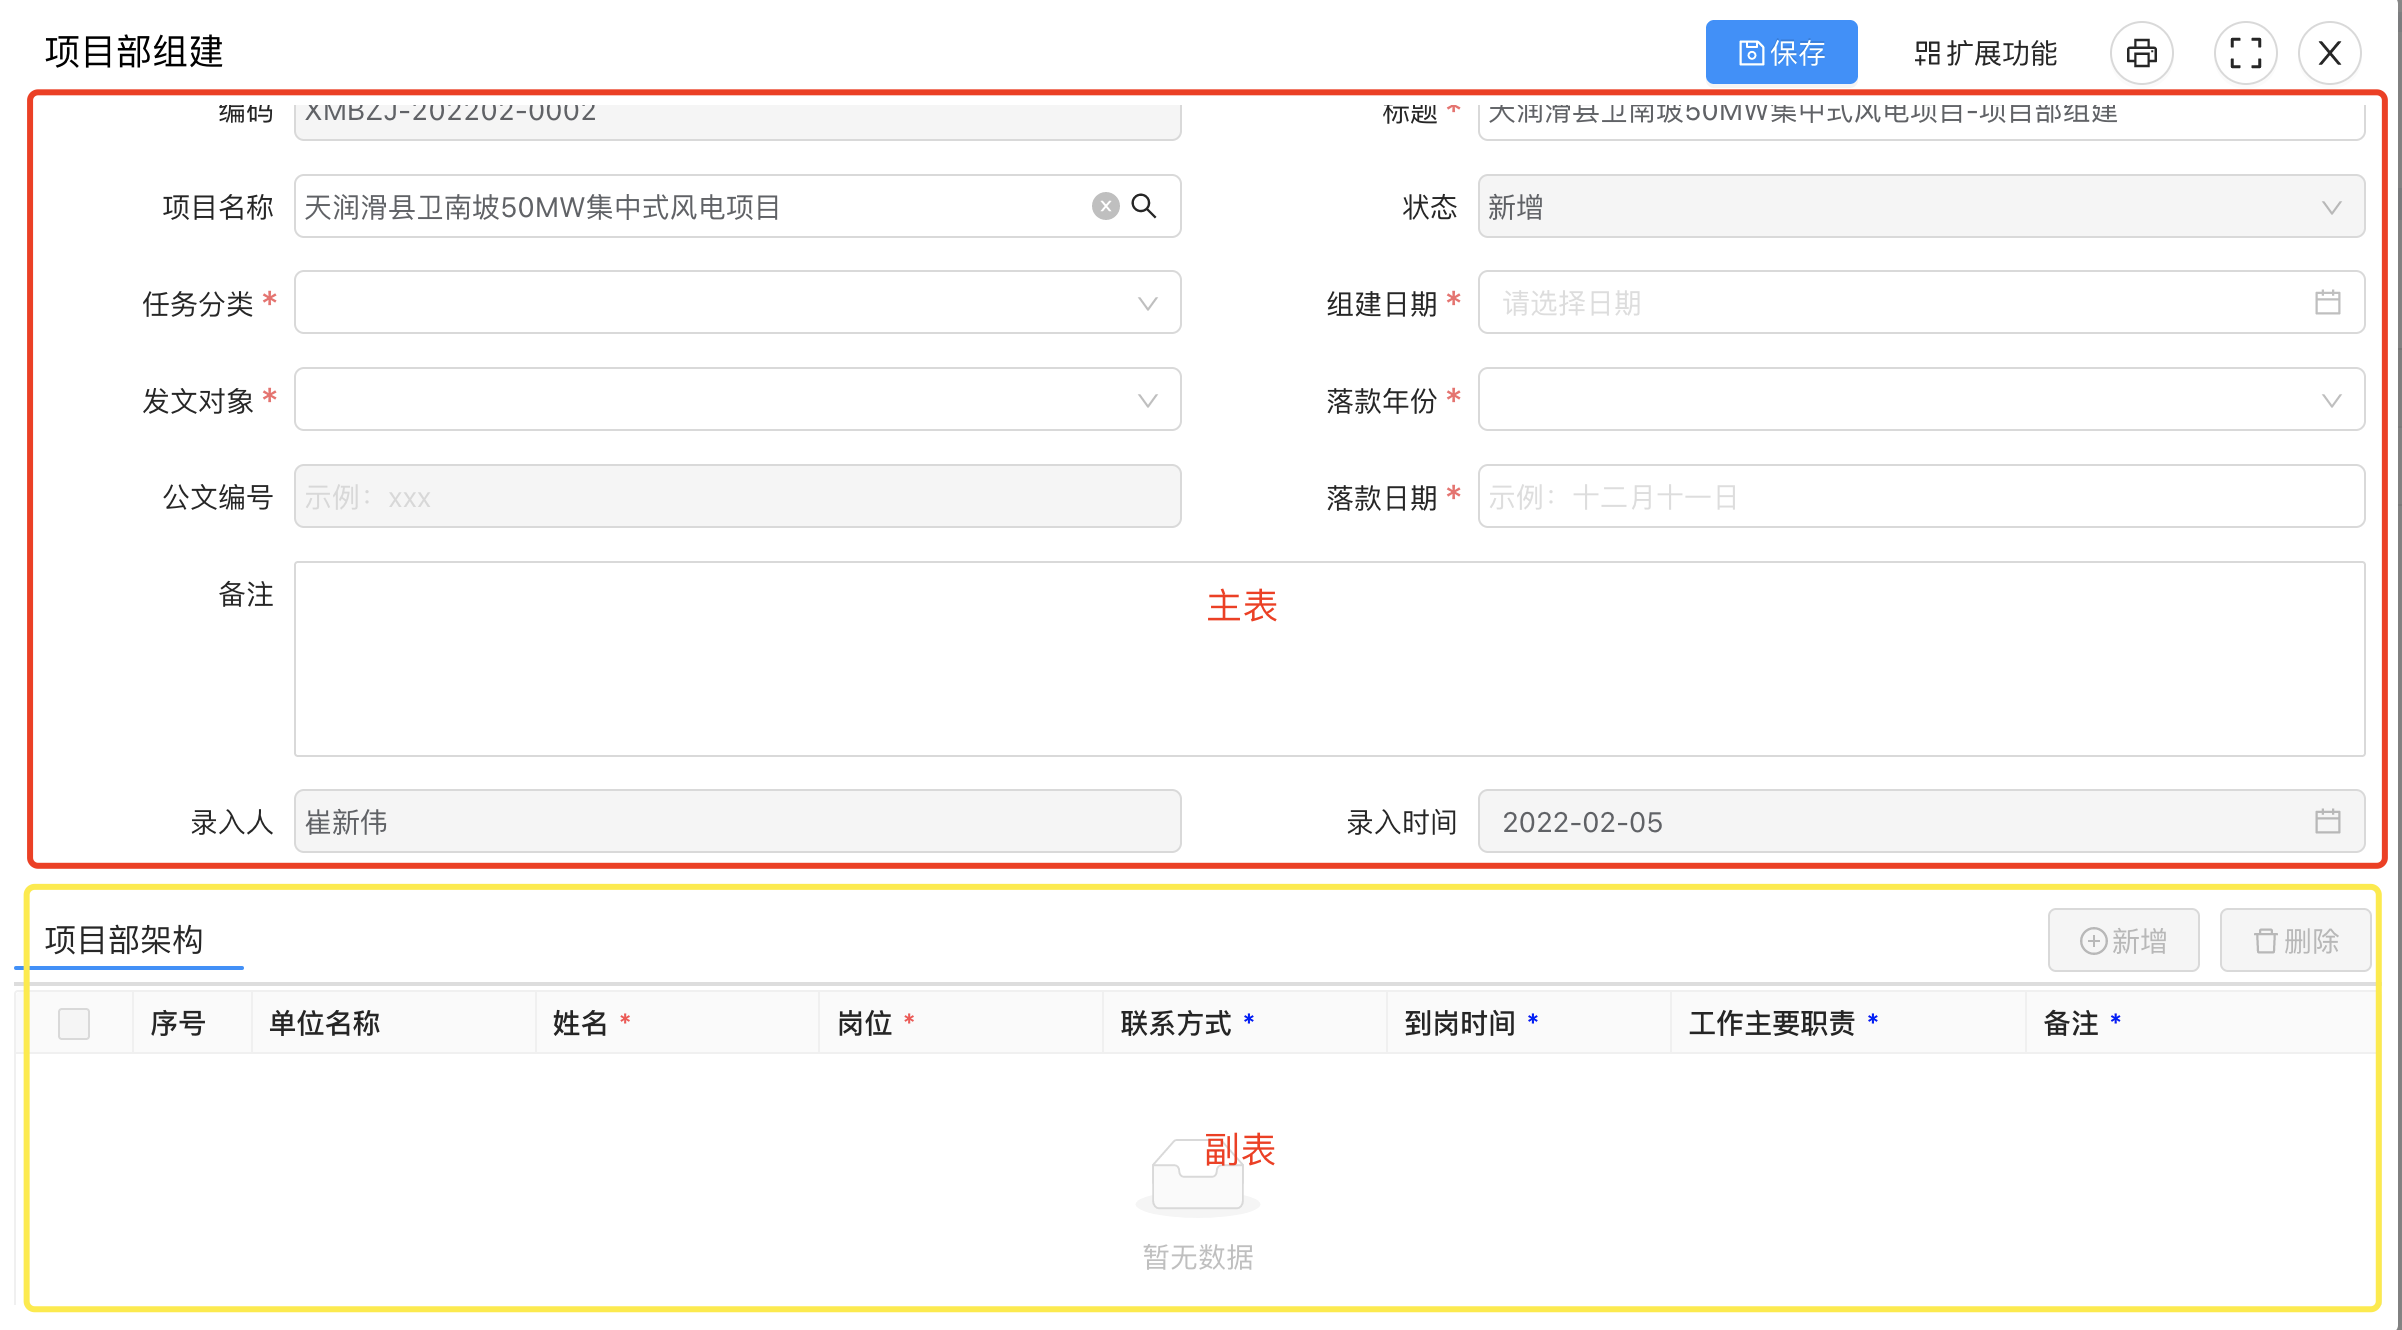Close the 项目部组建 dialog with X
This screenshot has width=2402, height=1330.
2329,53
